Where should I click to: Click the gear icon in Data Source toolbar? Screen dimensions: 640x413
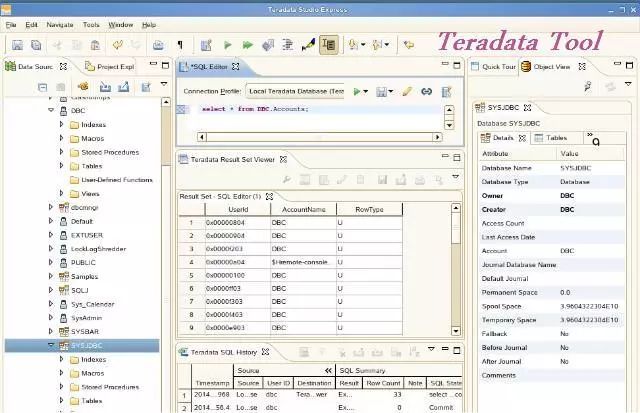click(83, 86)
